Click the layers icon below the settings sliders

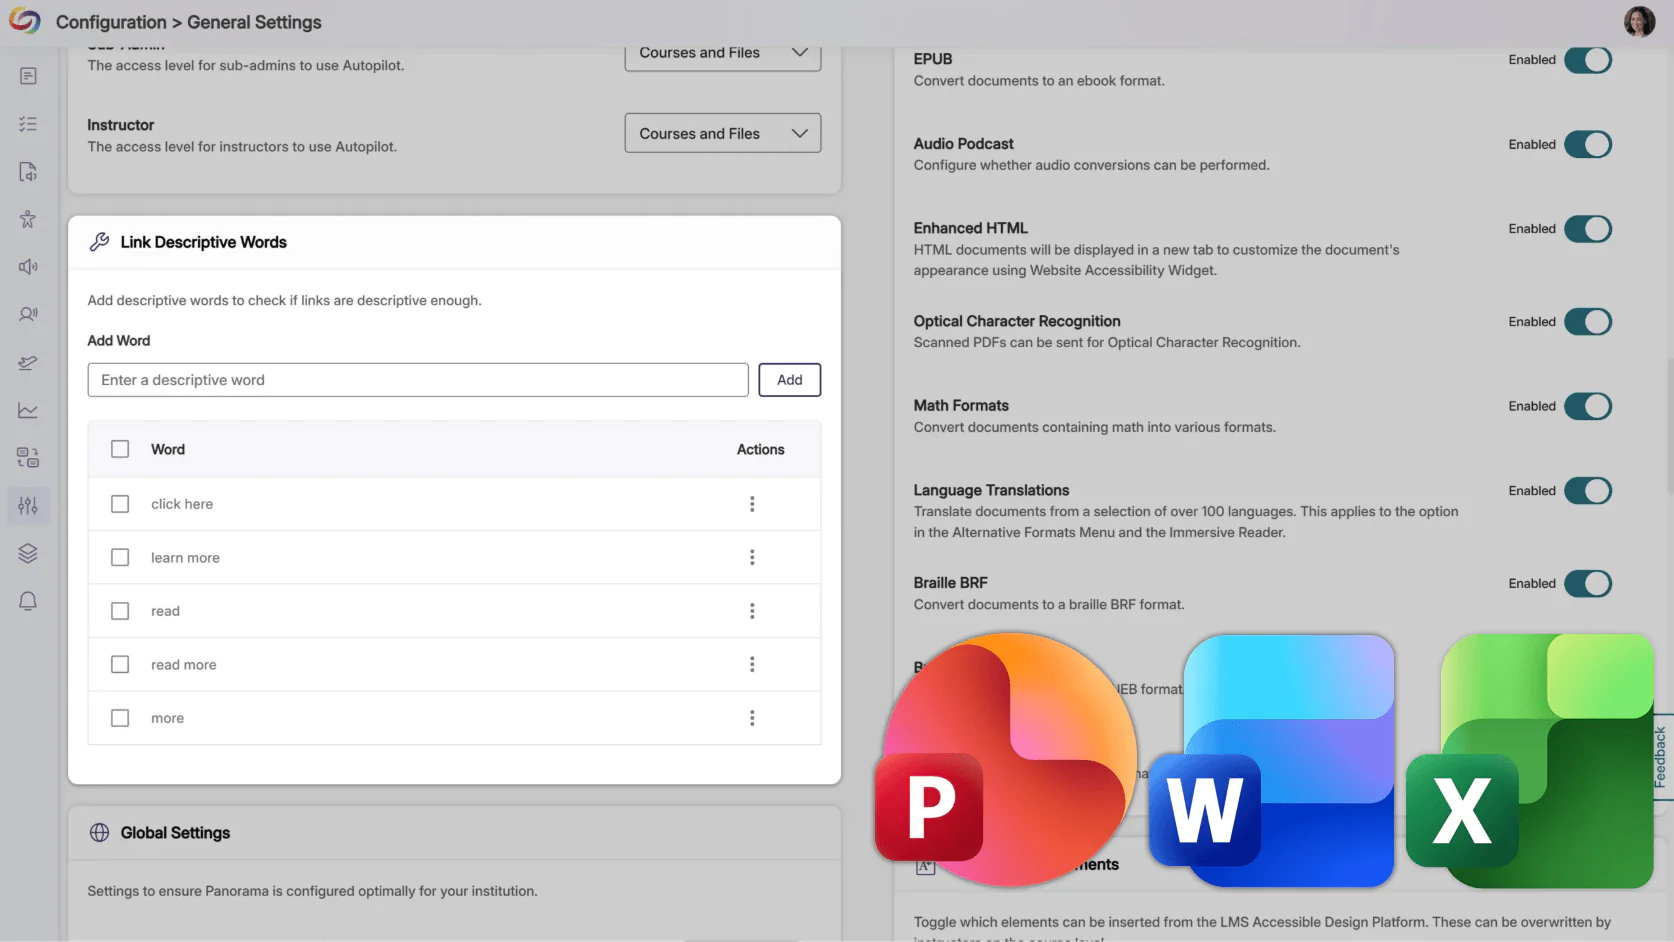pyautogui.click(x=28, y=552)
